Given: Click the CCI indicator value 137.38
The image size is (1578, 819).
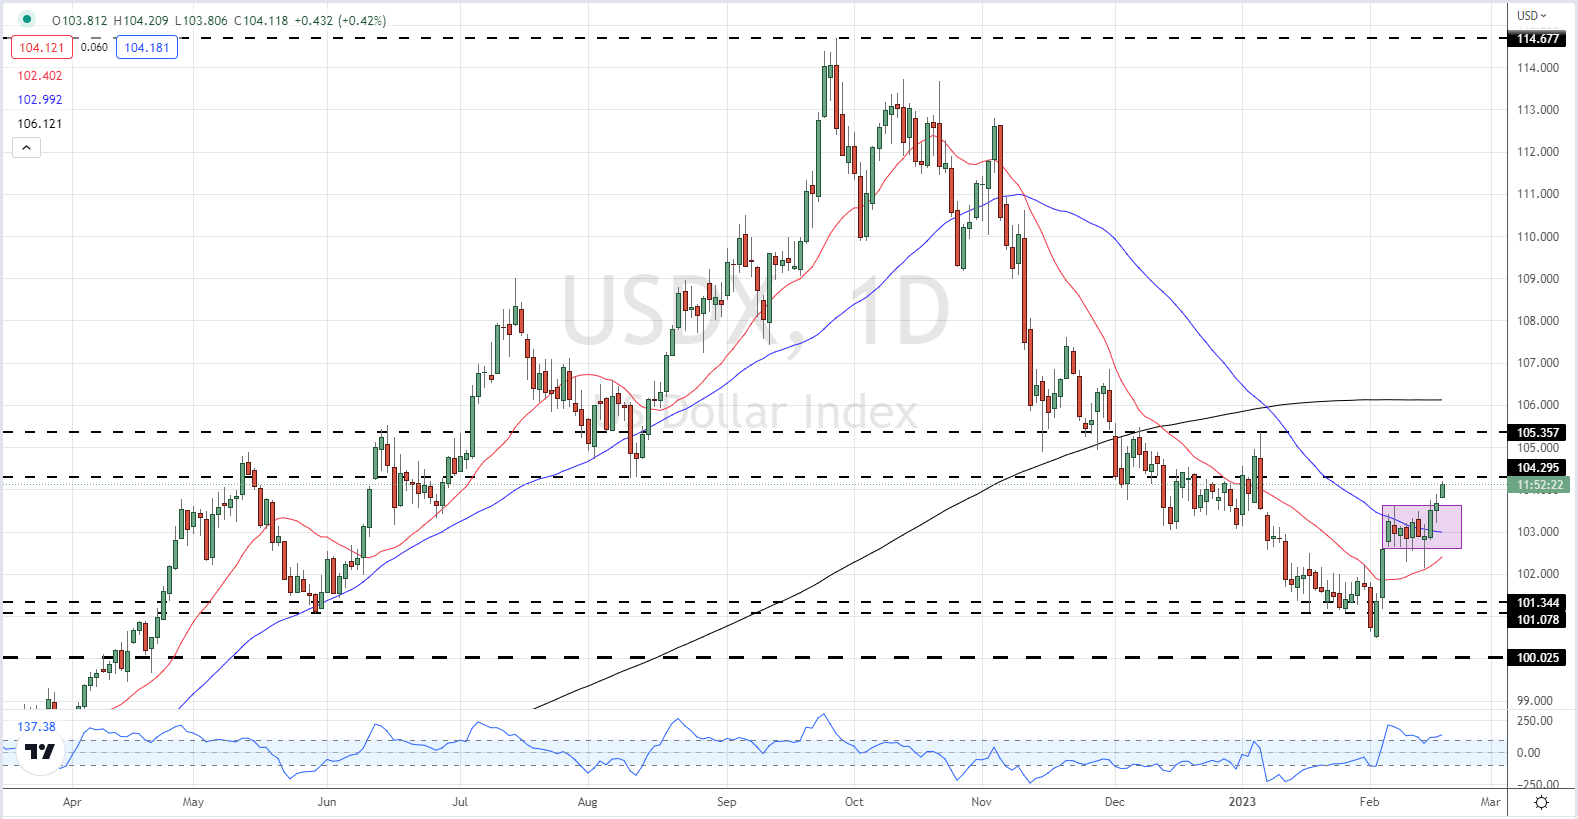Looking at the screenshot, I should point(37,727).
